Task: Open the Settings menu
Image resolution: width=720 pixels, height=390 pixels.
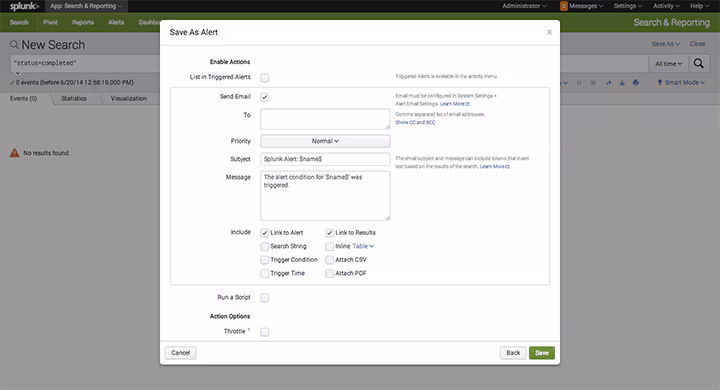Action: (x=628, y=6)
